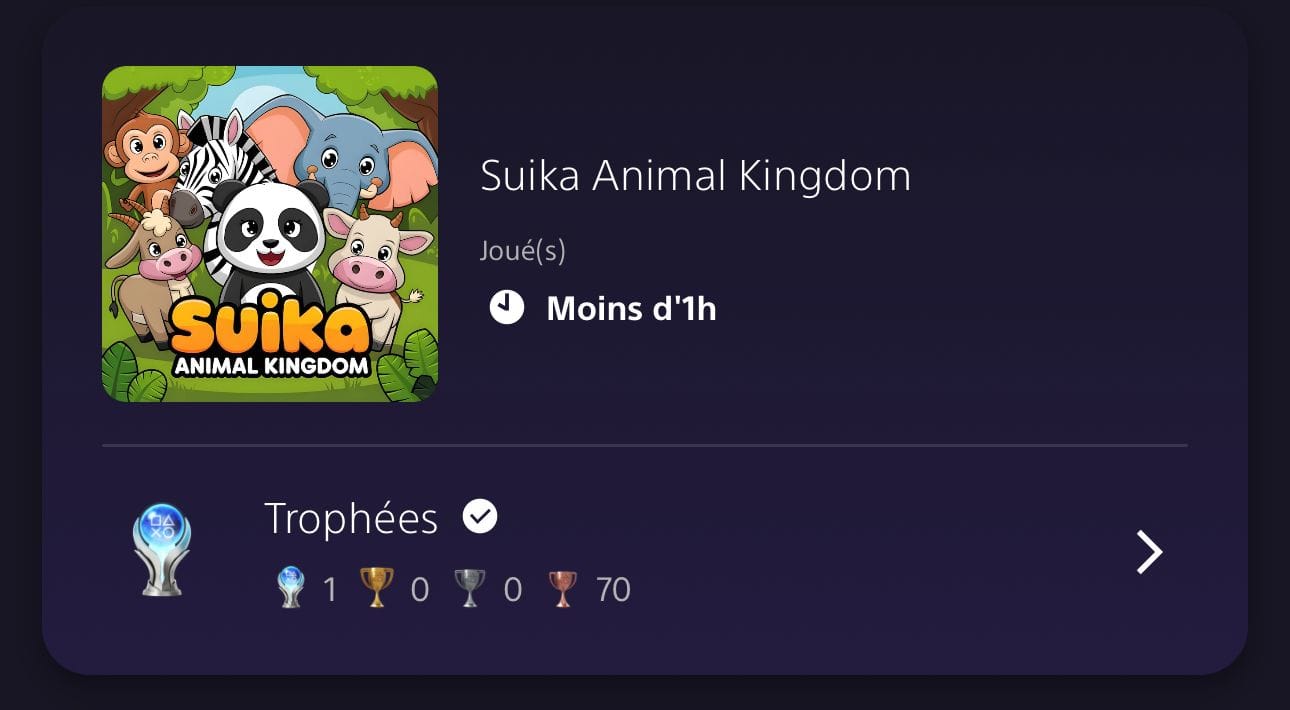Image resolution: width=1290 pixels, height=710 pixels.
Task: Select the silver trophy counter icon
Action: [469, 589]
